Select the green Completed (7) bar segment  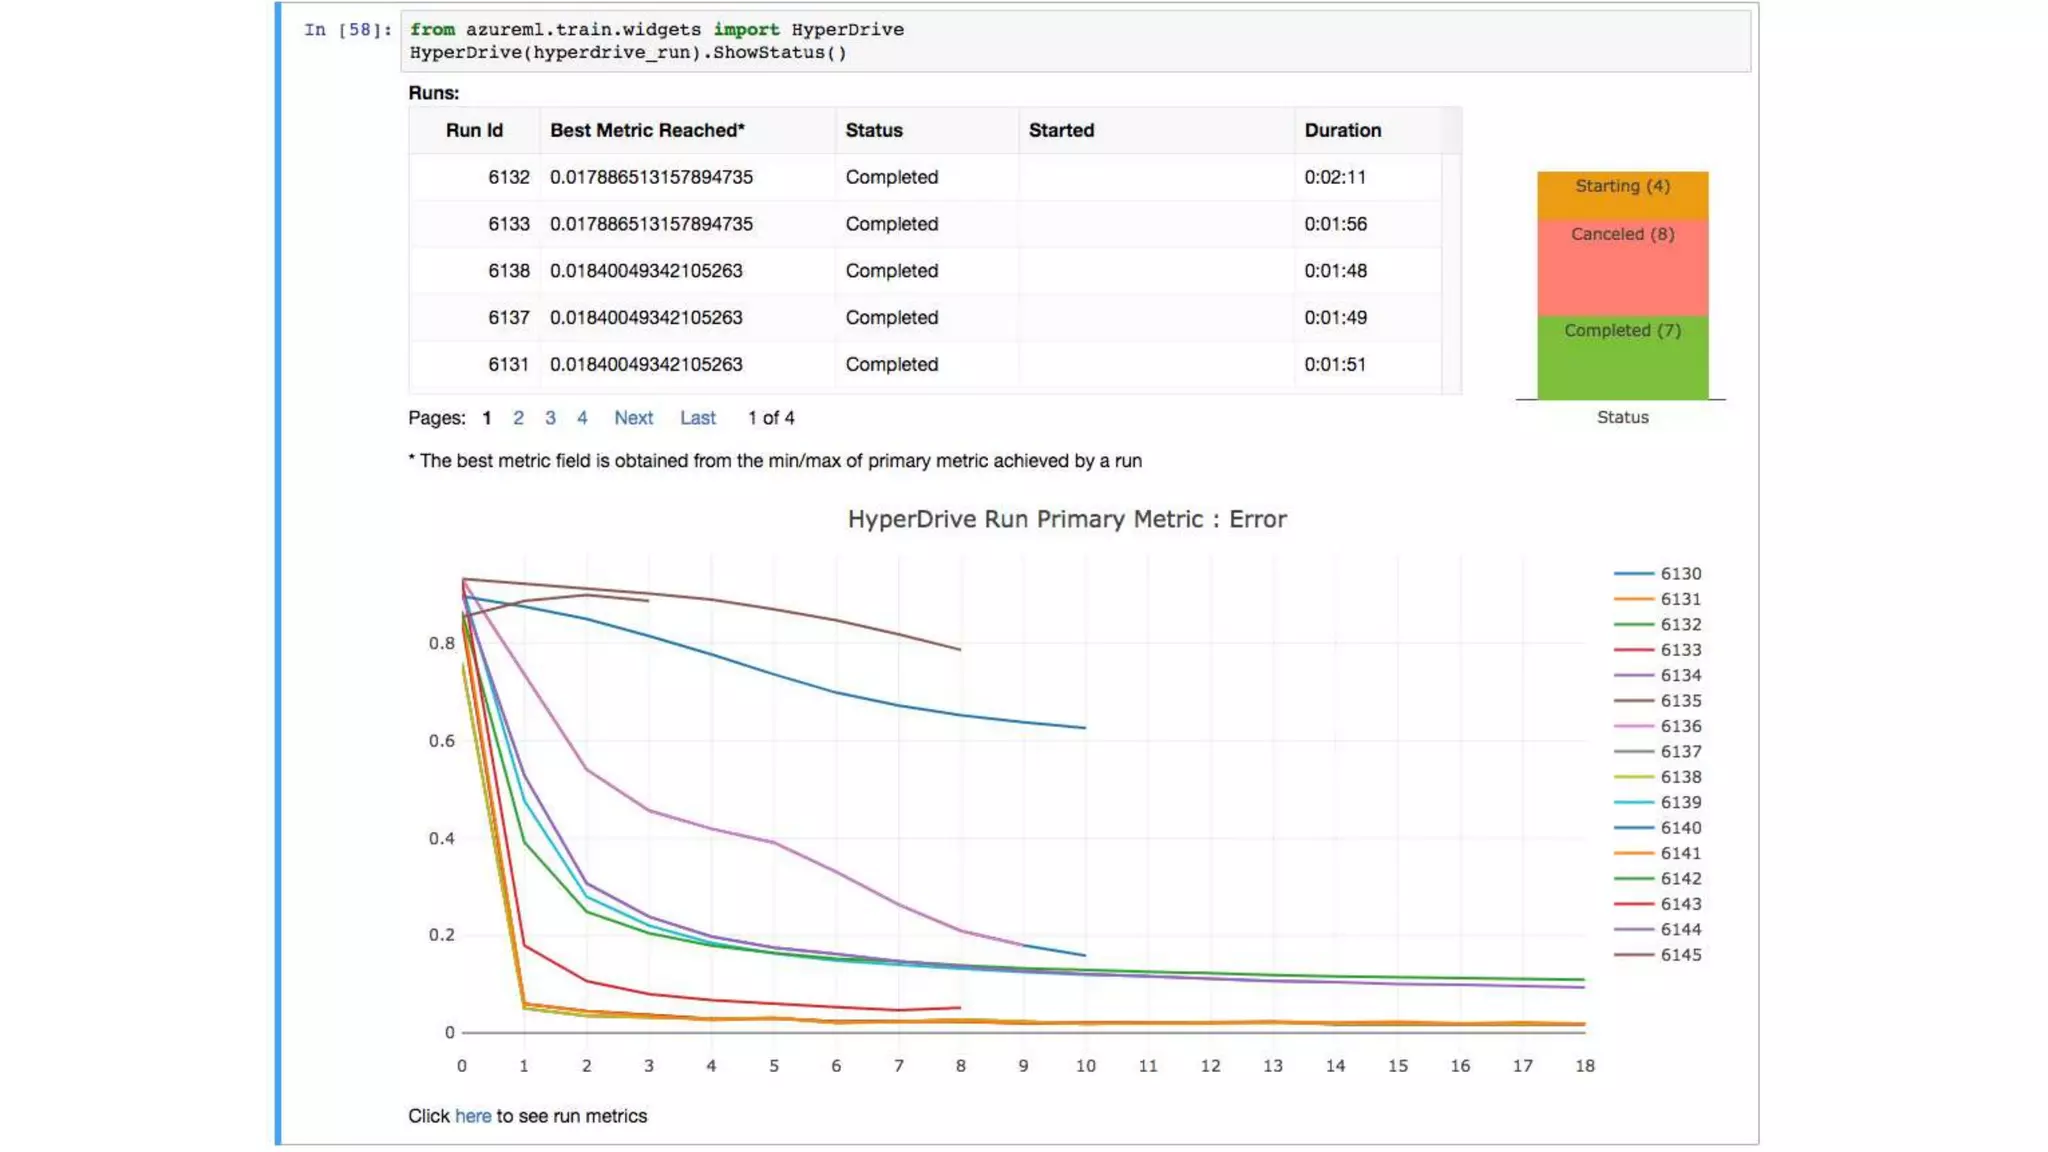[1622, 357]
